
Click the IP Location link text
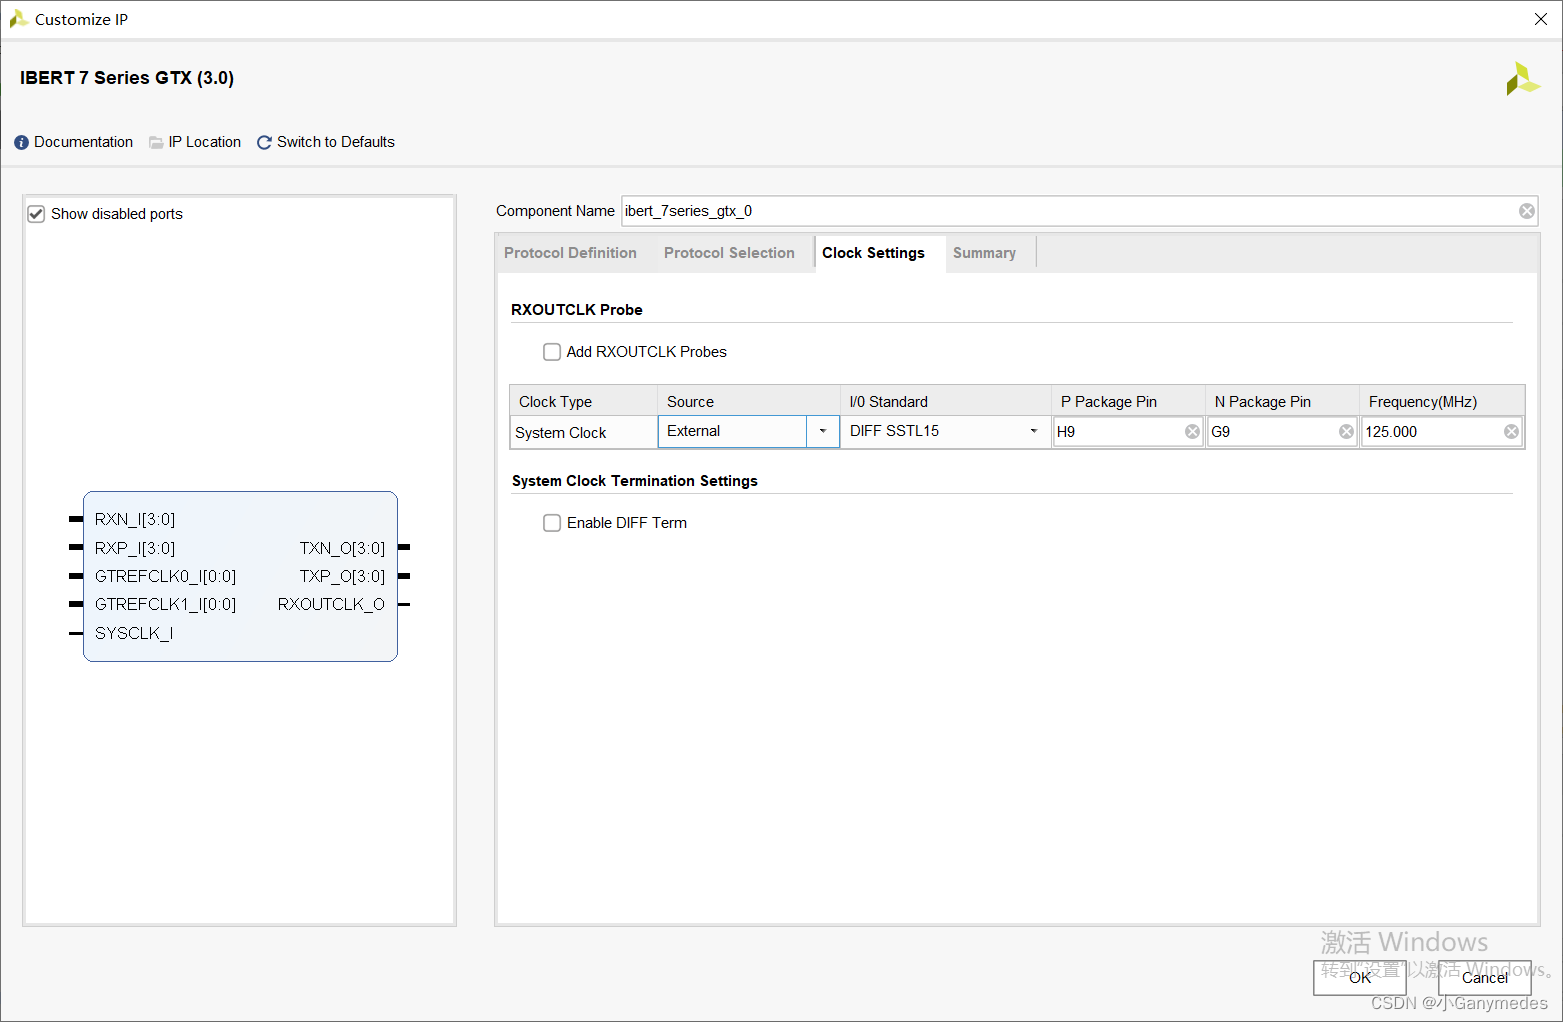tap(205, 143)
